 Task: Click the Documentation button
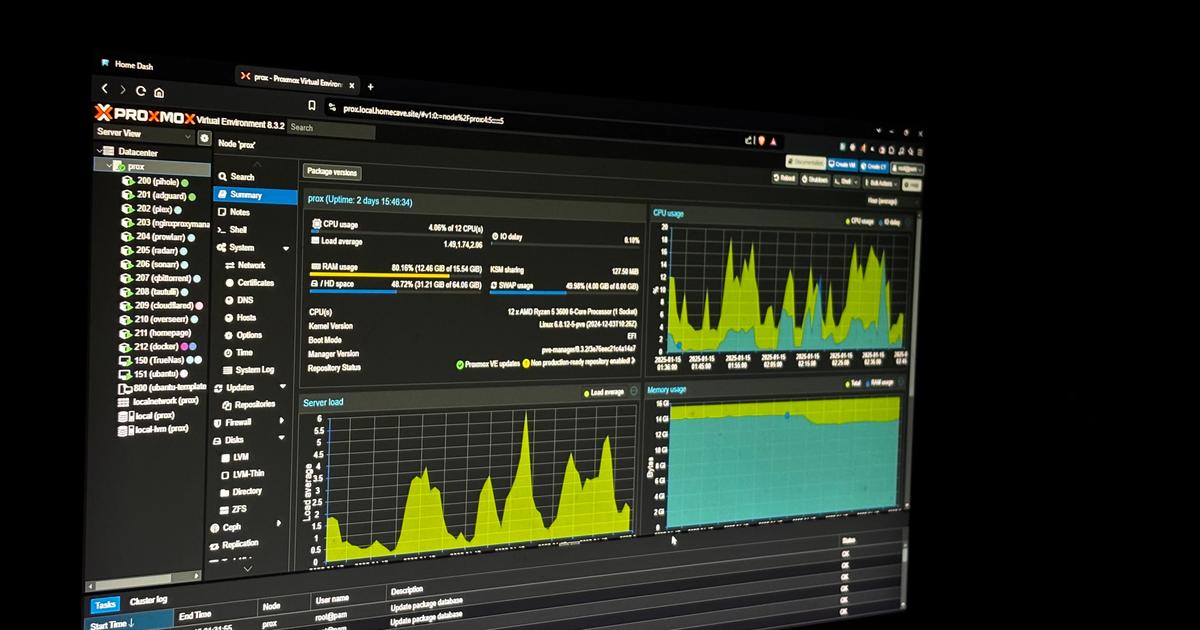(x=805, y=162)
